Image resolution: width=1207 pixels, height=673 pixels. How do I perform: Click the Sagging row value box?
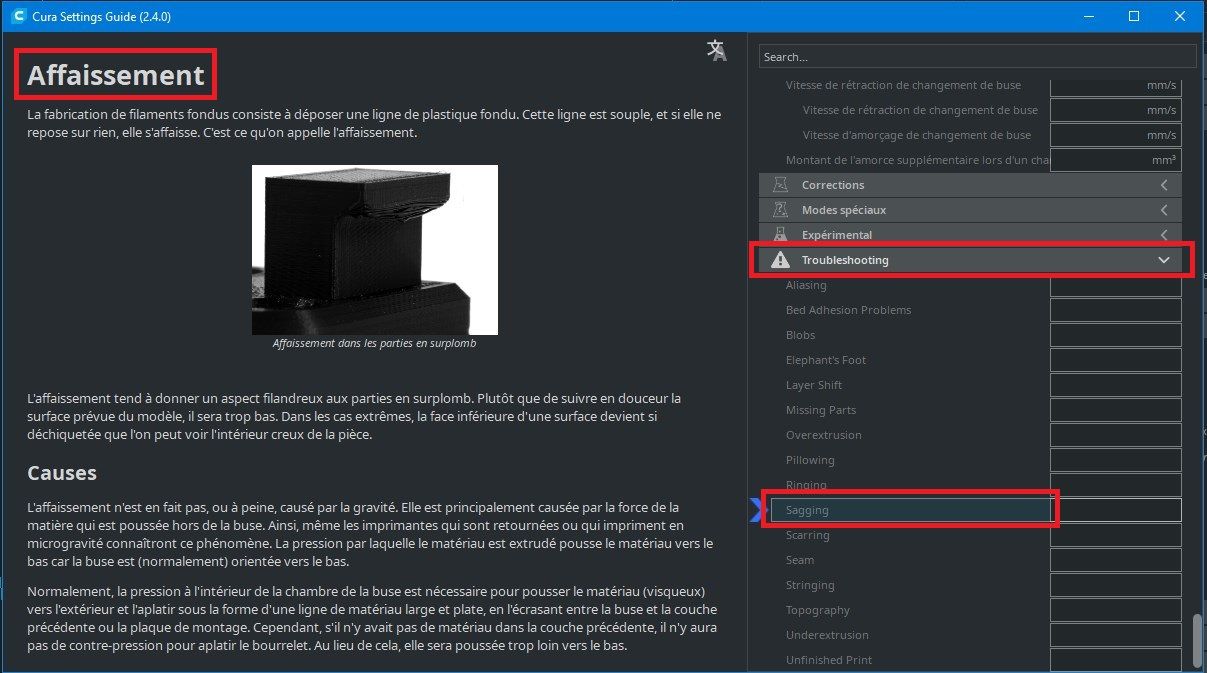pos(1115,510)
